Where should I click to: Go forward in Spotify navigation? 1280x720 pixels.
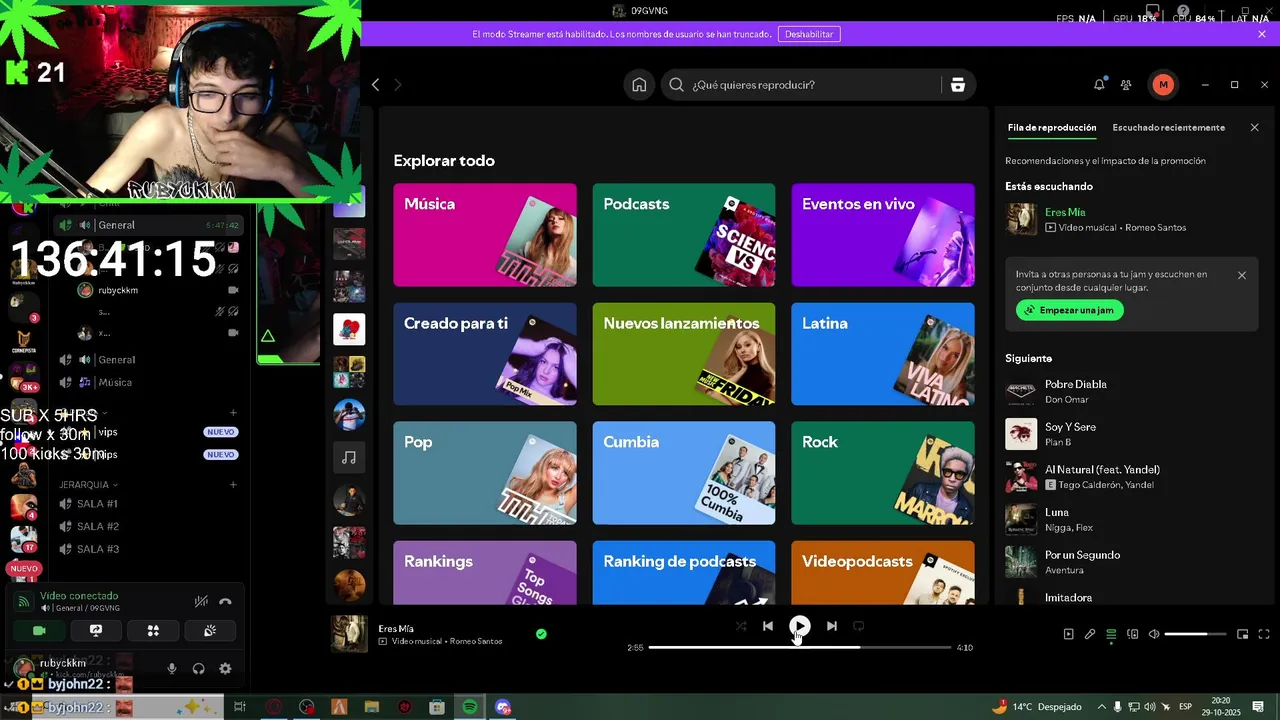pyautogui.click(x=397, y=85)
